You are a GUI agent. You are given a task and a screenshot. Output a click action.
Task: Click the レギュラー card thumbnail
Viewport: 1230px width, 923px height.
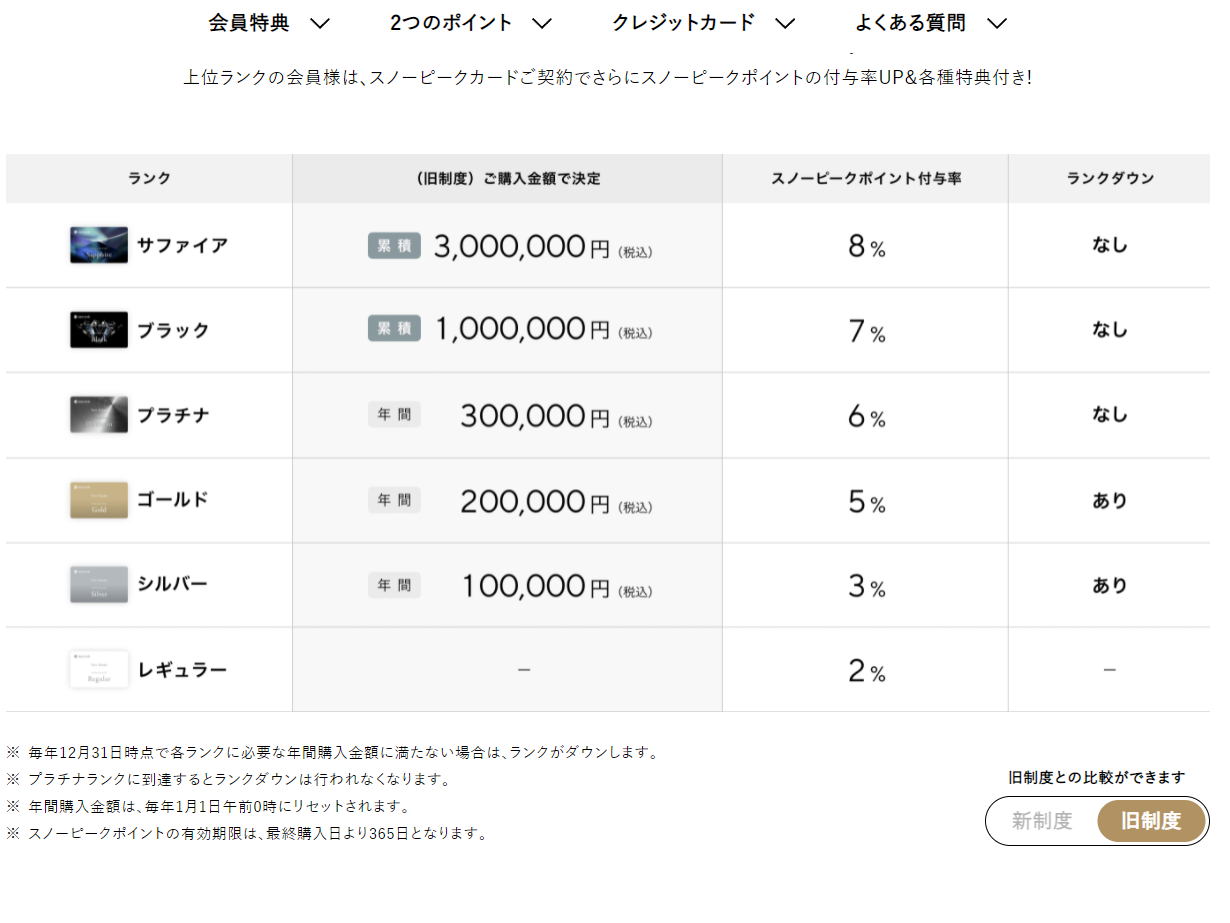(x=99, y=670)
